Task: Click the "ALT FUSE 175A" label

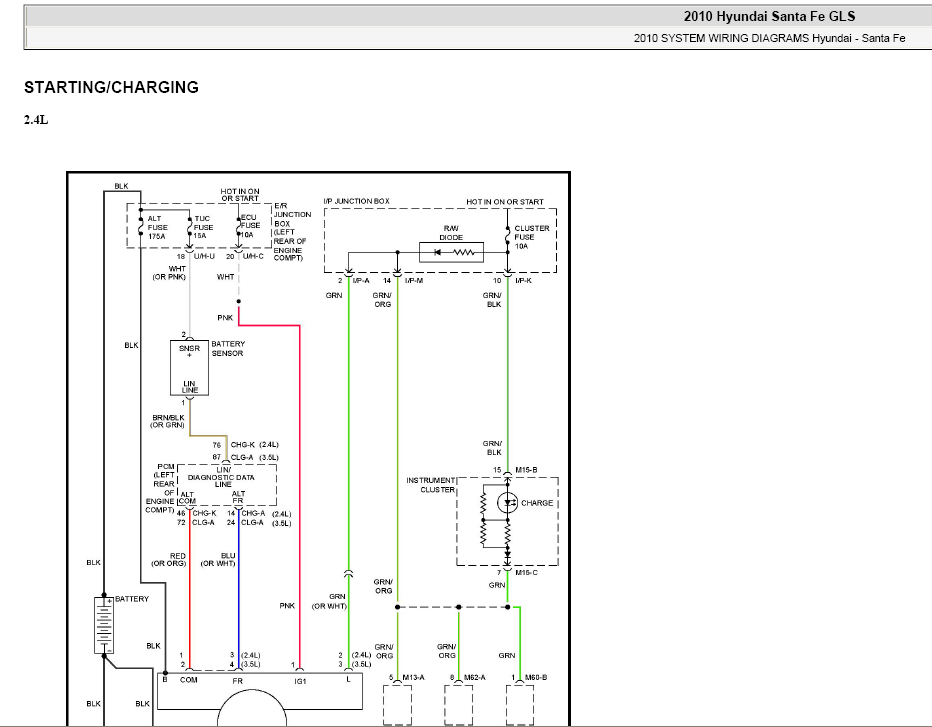Action: [158, 228]
